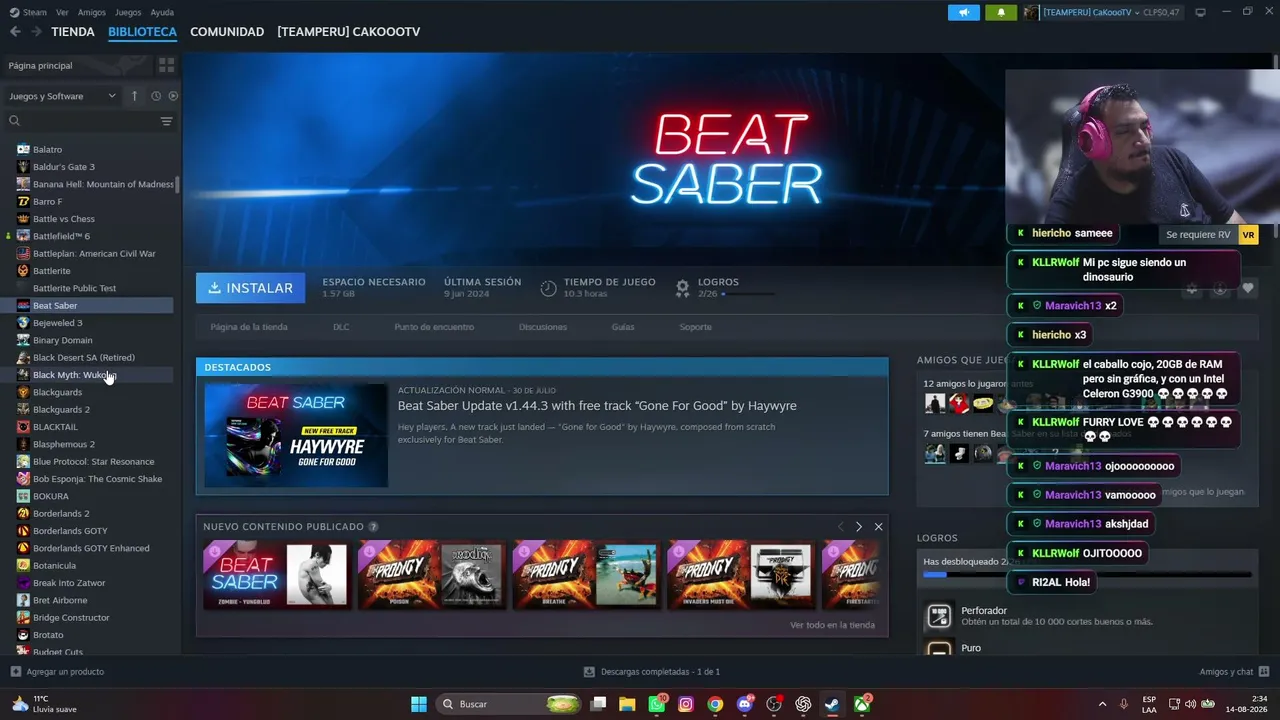Toggle recent-activity clock filter in sidebar
Image resolution: width=1280 pixels, height=720 pixels.
(156, 96)
